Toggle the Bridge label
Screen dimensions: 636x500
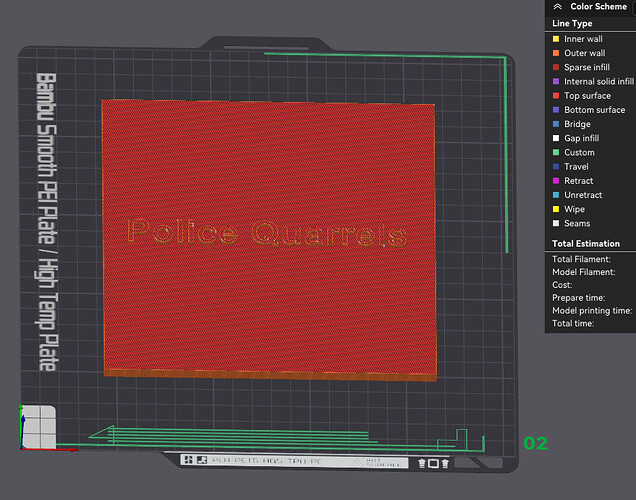pyautogui.click(x=577, y=124)
